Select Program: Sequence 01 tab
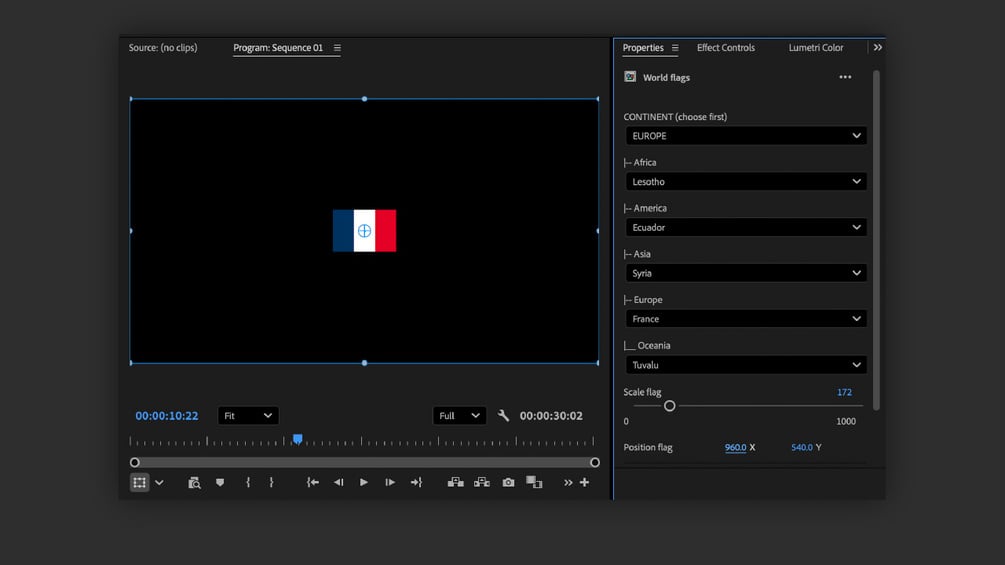Screen dimensions: 1005x565 coord(278,47)
